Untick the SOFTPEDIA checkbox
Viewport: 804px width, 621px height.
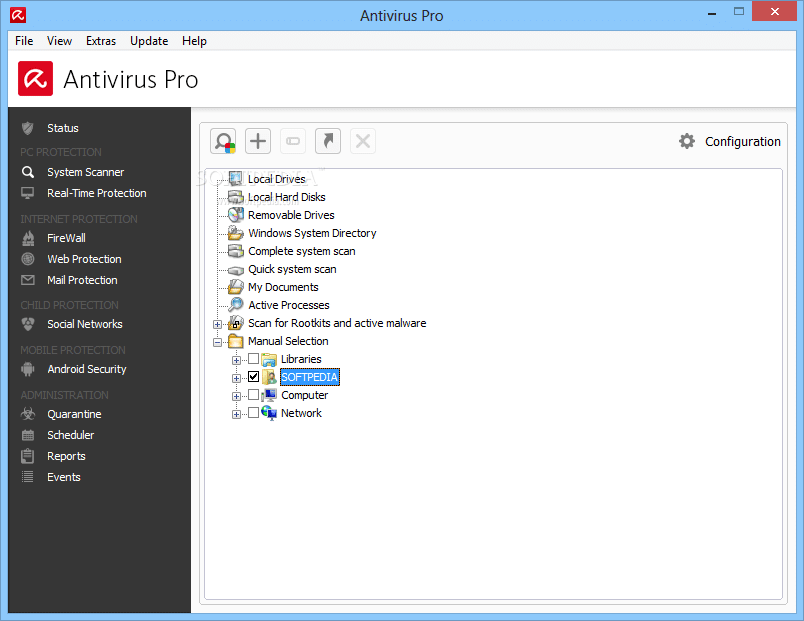click(x=253, y=376)
